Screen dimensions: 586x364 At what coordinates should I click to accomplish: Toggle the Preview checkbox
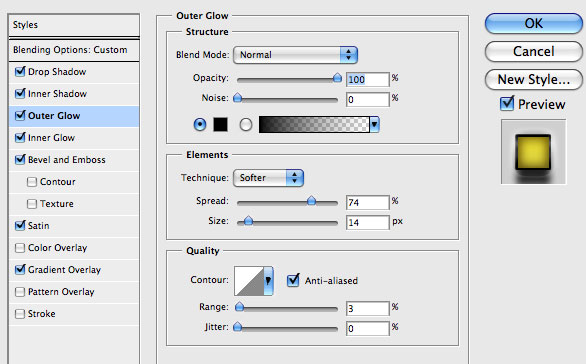[507, 103]
